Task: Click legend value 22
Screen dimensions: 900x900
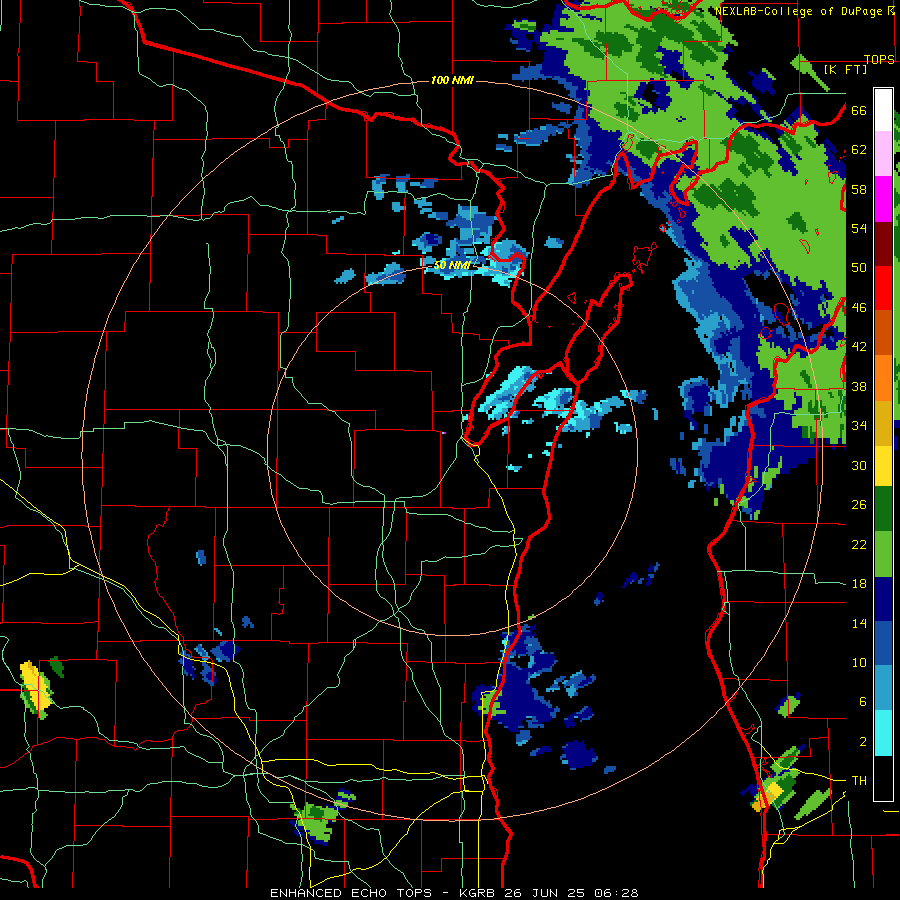Action: coord(859,544)
